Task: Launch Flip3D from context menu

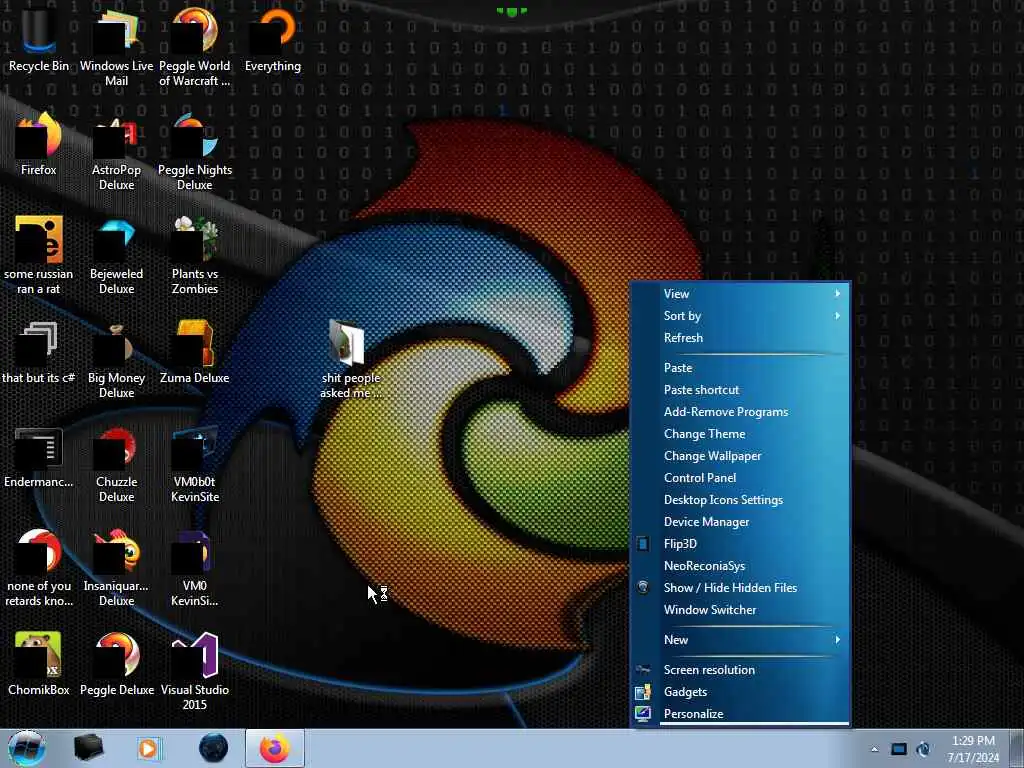Action: pyautogui.click(x=741, y=544)
